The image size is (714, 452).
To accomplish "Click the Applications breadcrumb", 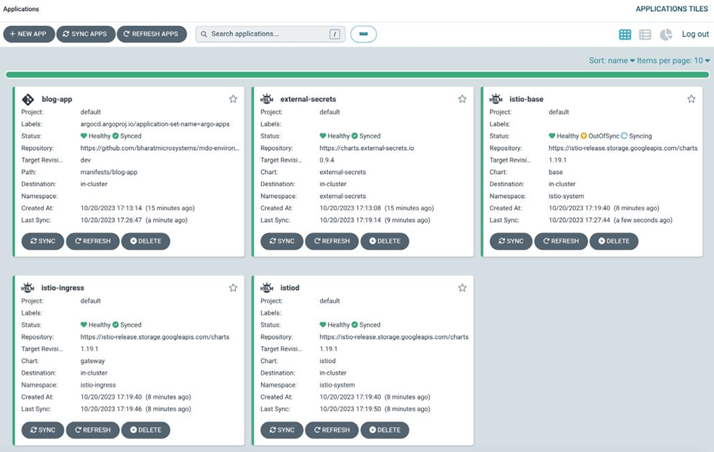I will click(x=21, y=9).
